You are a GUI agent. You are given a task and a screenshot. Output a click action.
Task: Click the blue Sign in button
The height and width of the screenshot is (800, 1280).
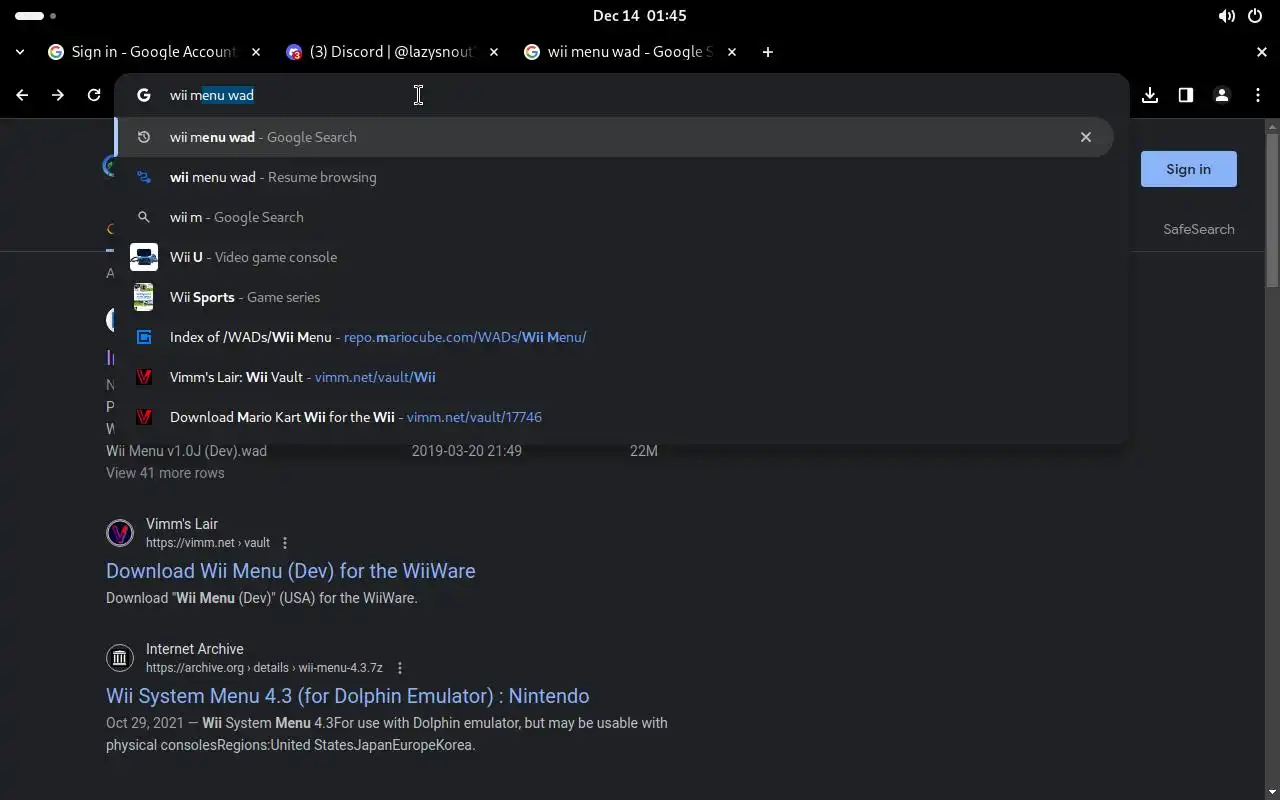pos(1188,169)
